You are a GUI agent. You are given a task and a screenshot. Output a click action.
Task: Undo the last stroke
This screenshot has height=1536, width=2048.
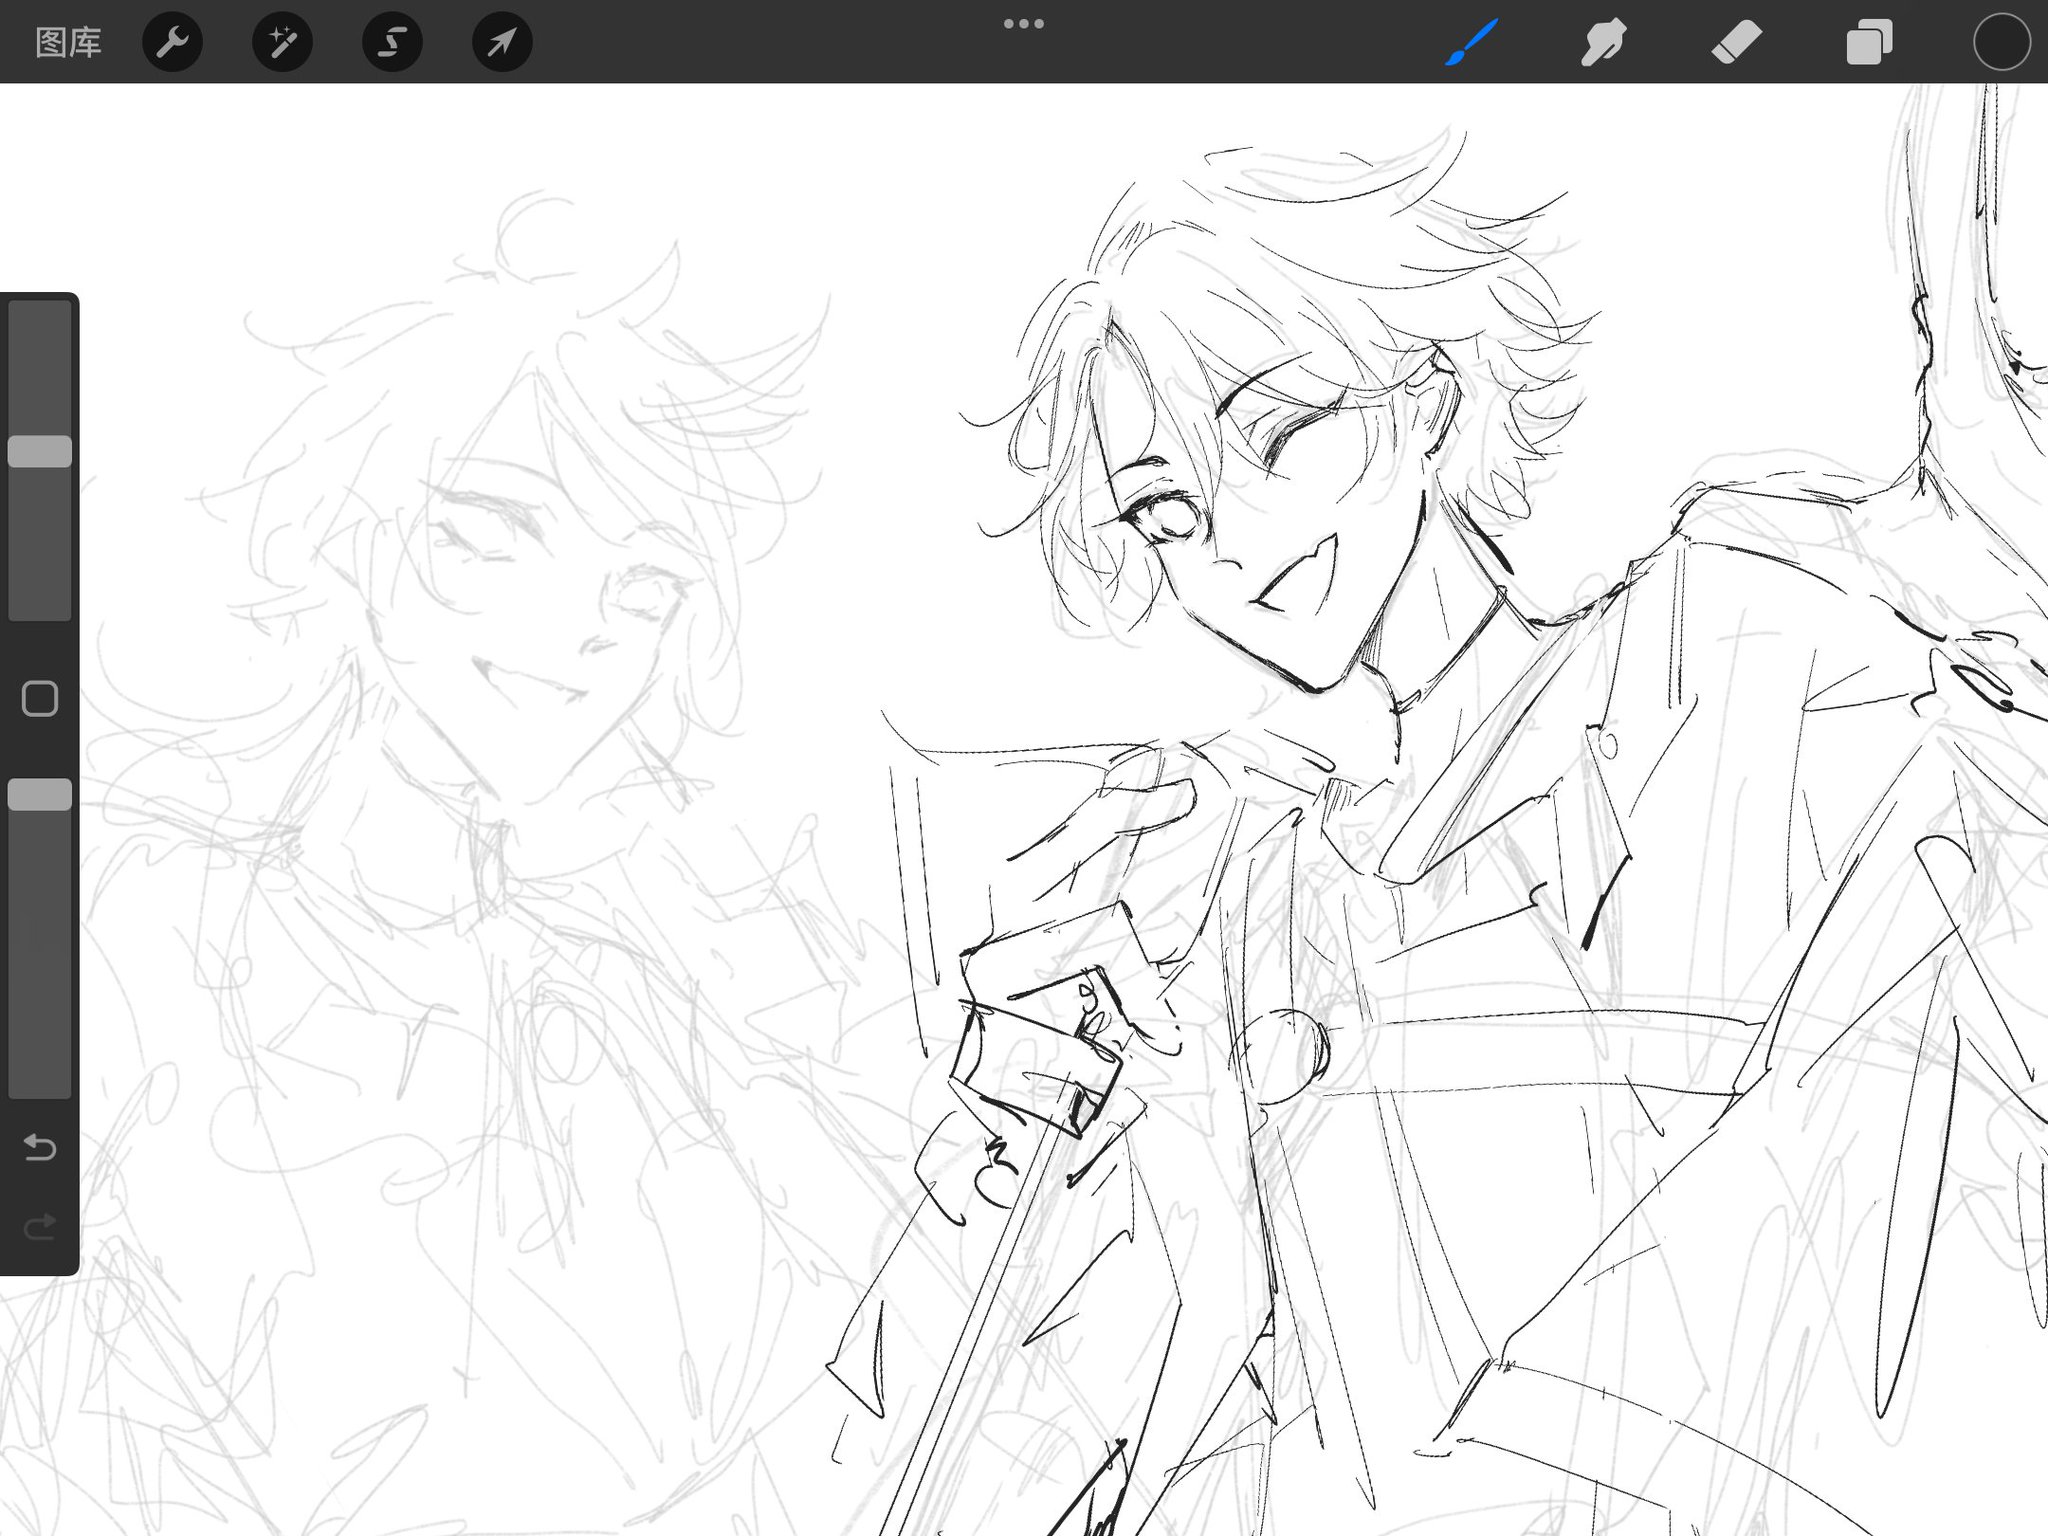[x=40, y=1146]
